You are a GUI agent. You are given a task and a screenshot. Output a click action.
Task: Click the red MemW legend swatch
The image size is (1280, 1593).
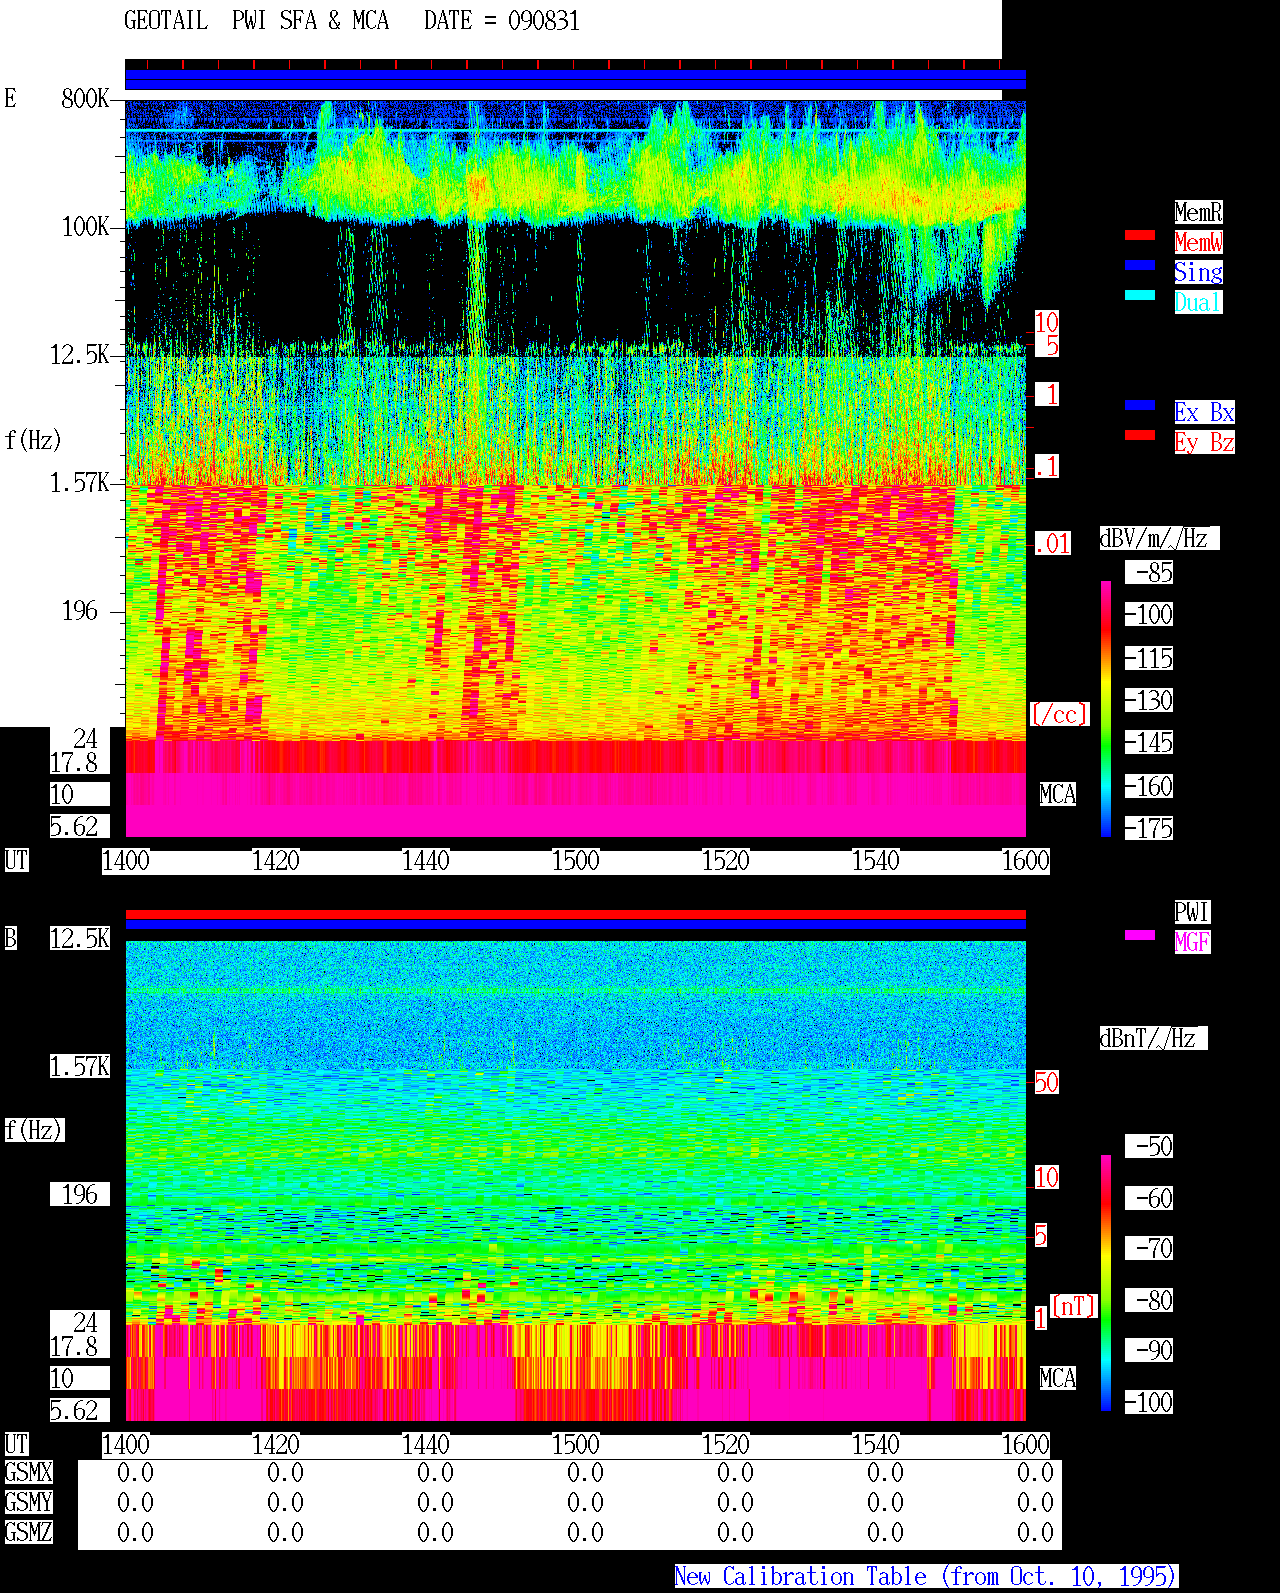(1140, 235)
